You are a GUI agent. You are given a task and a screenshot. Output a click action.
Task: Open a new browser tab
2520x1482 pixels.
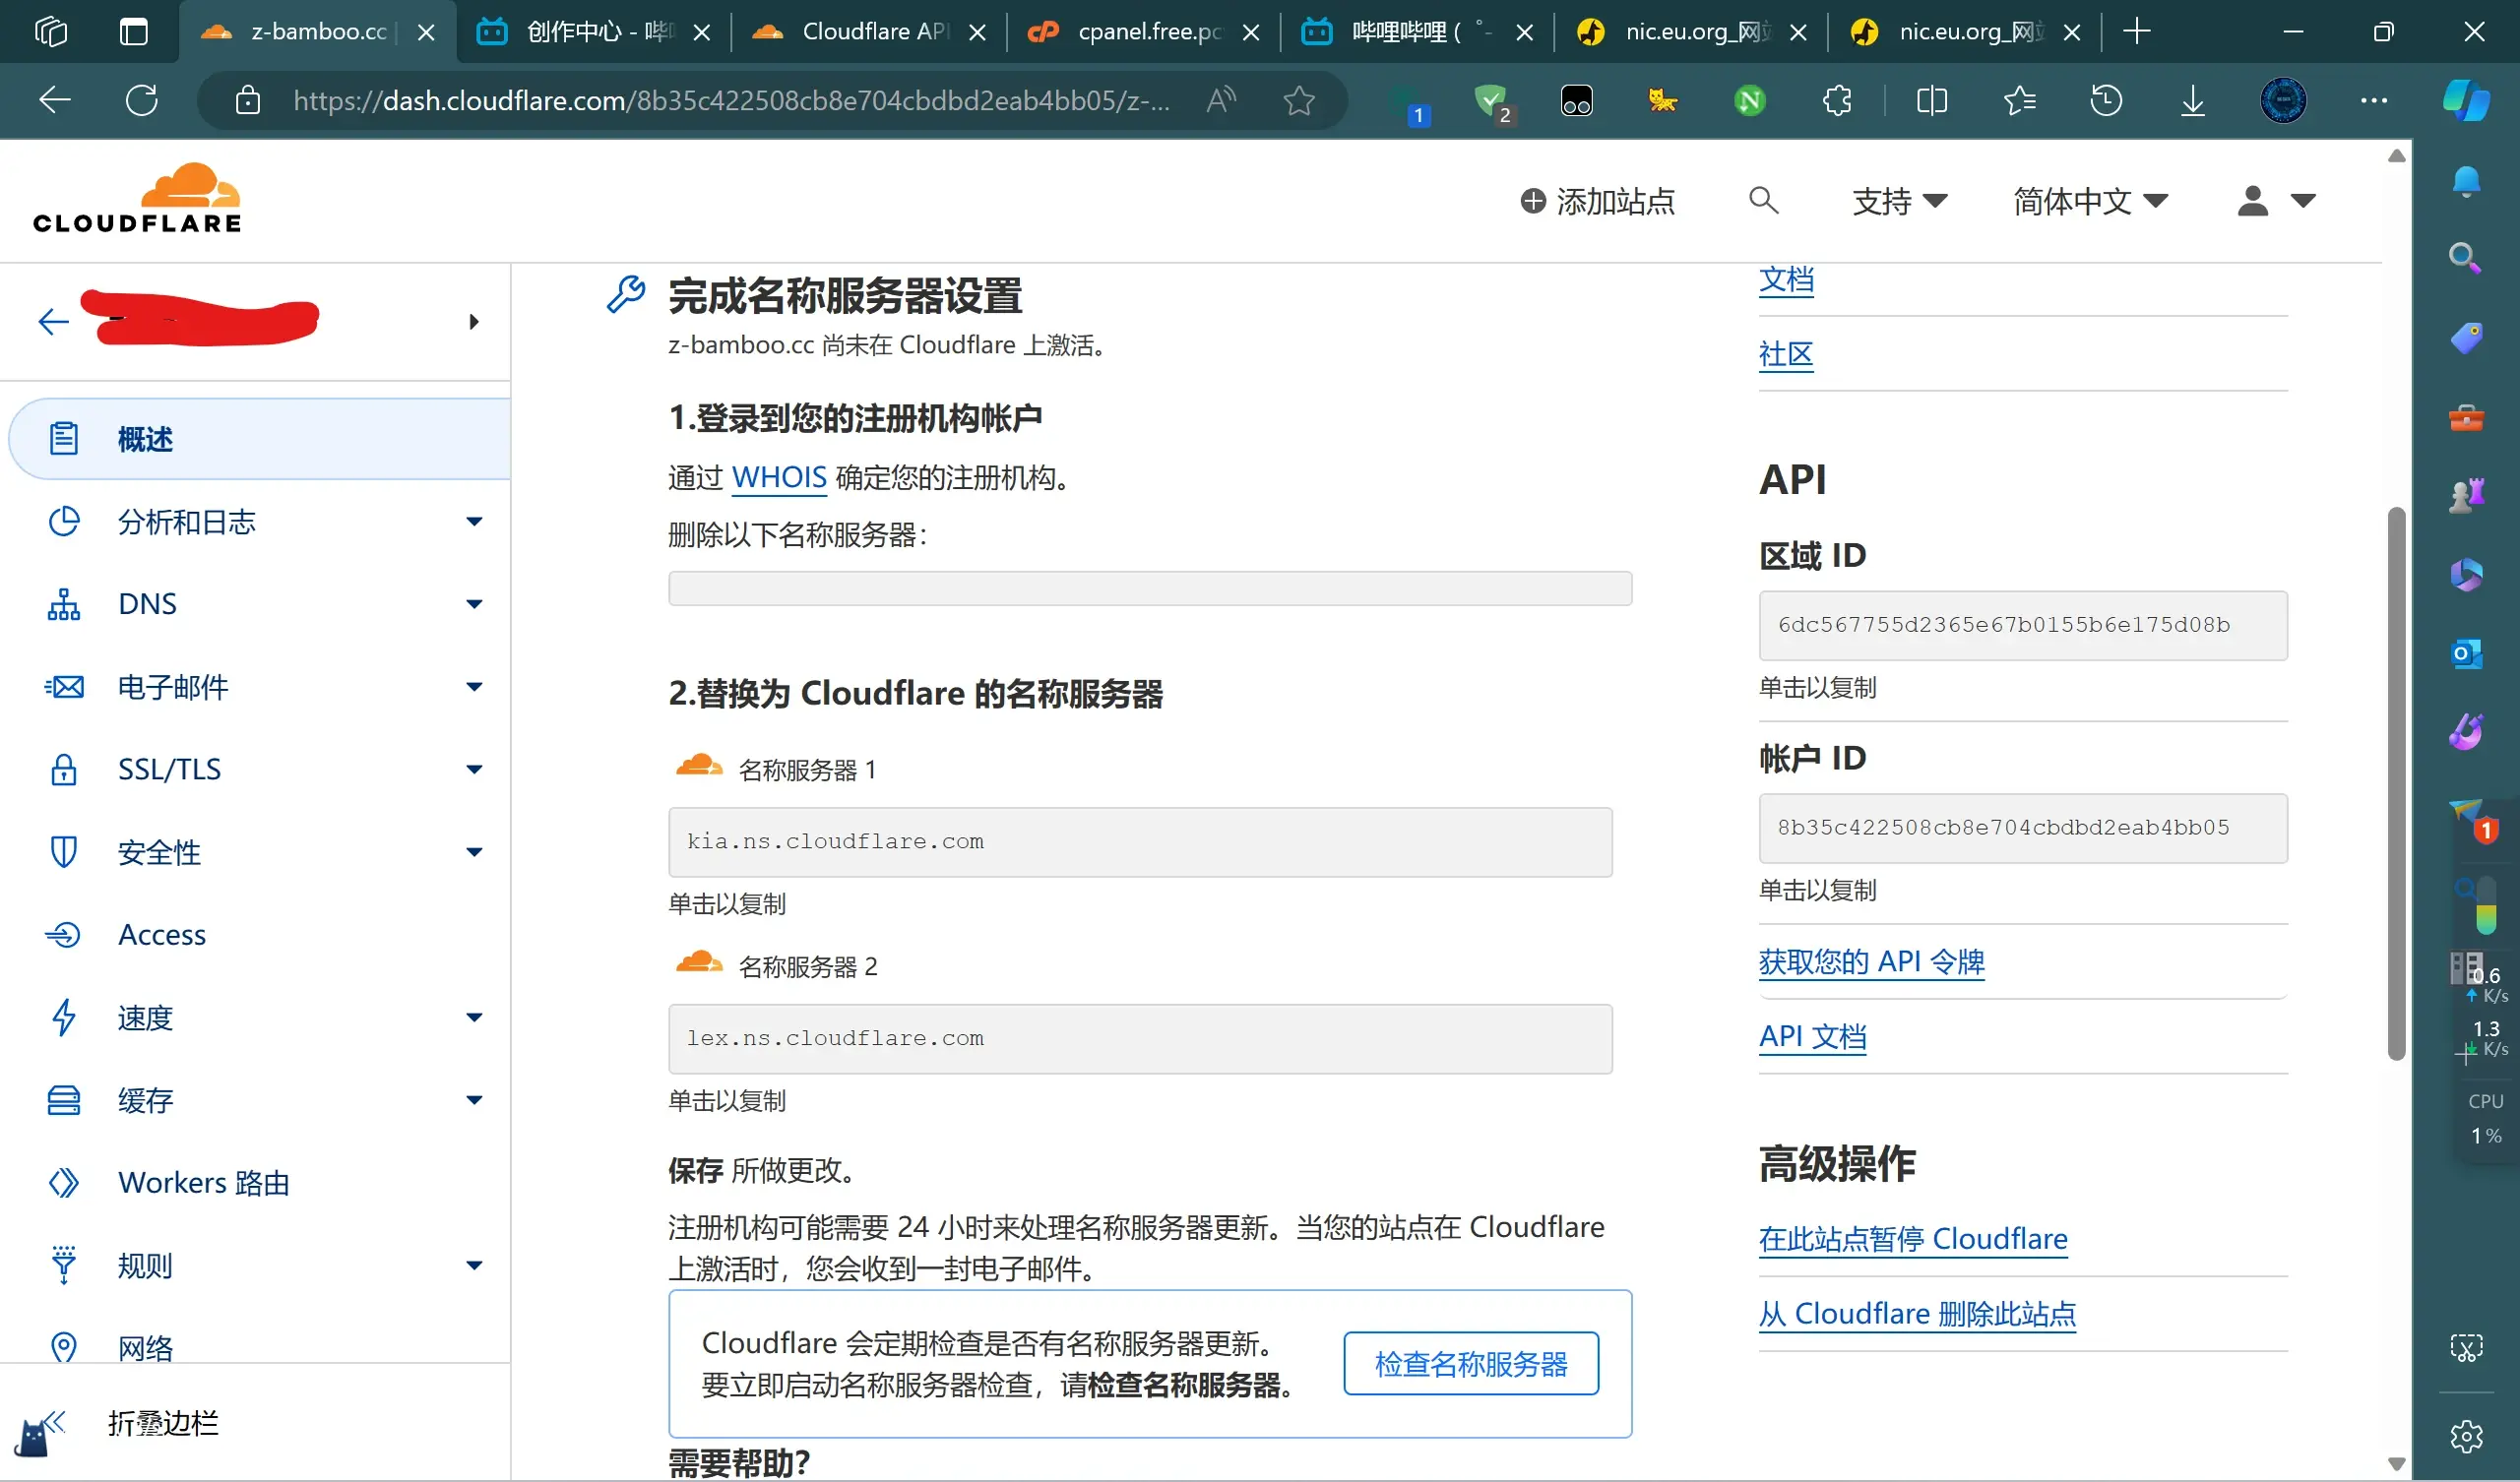[x=2137, y=32]
